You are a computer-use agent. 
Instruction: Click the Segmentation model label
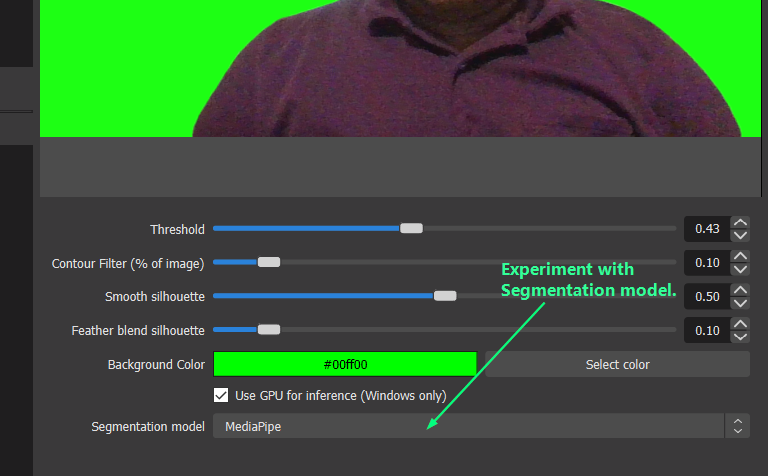click(x=148, y=427)
